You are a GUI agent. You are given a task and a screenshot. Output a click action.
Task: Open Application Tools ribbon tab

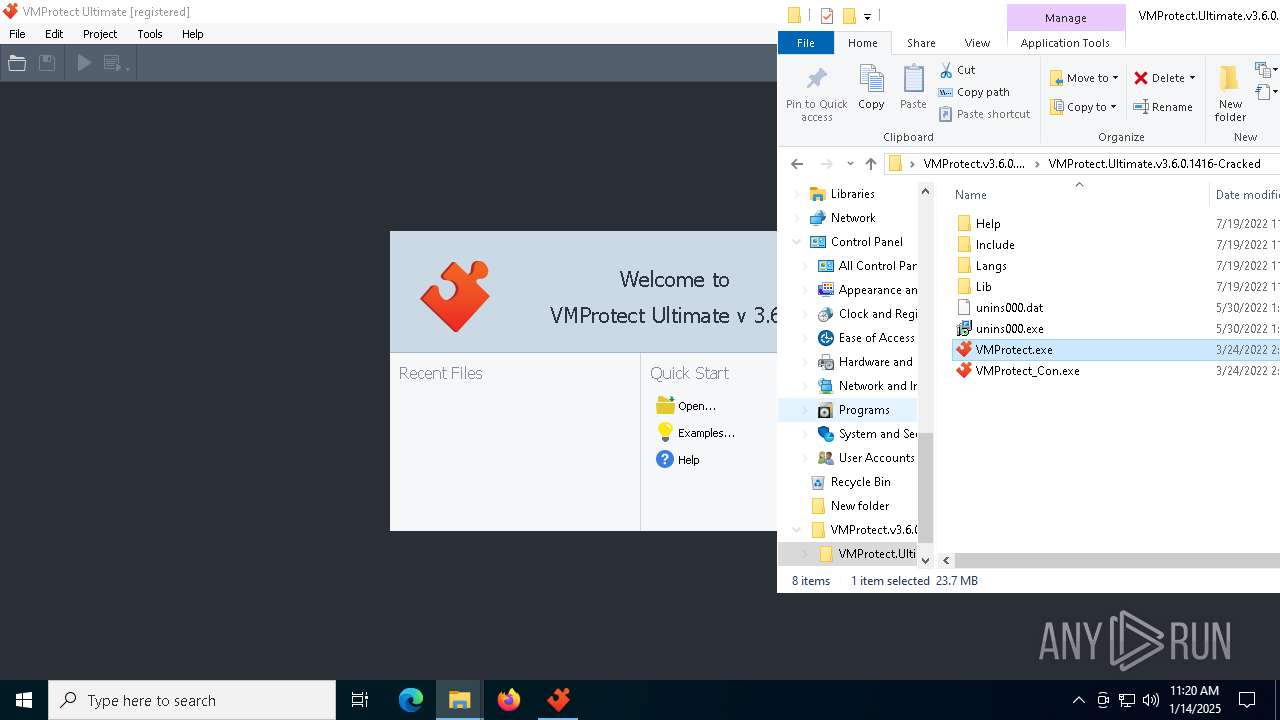[x=1065, y=43]
